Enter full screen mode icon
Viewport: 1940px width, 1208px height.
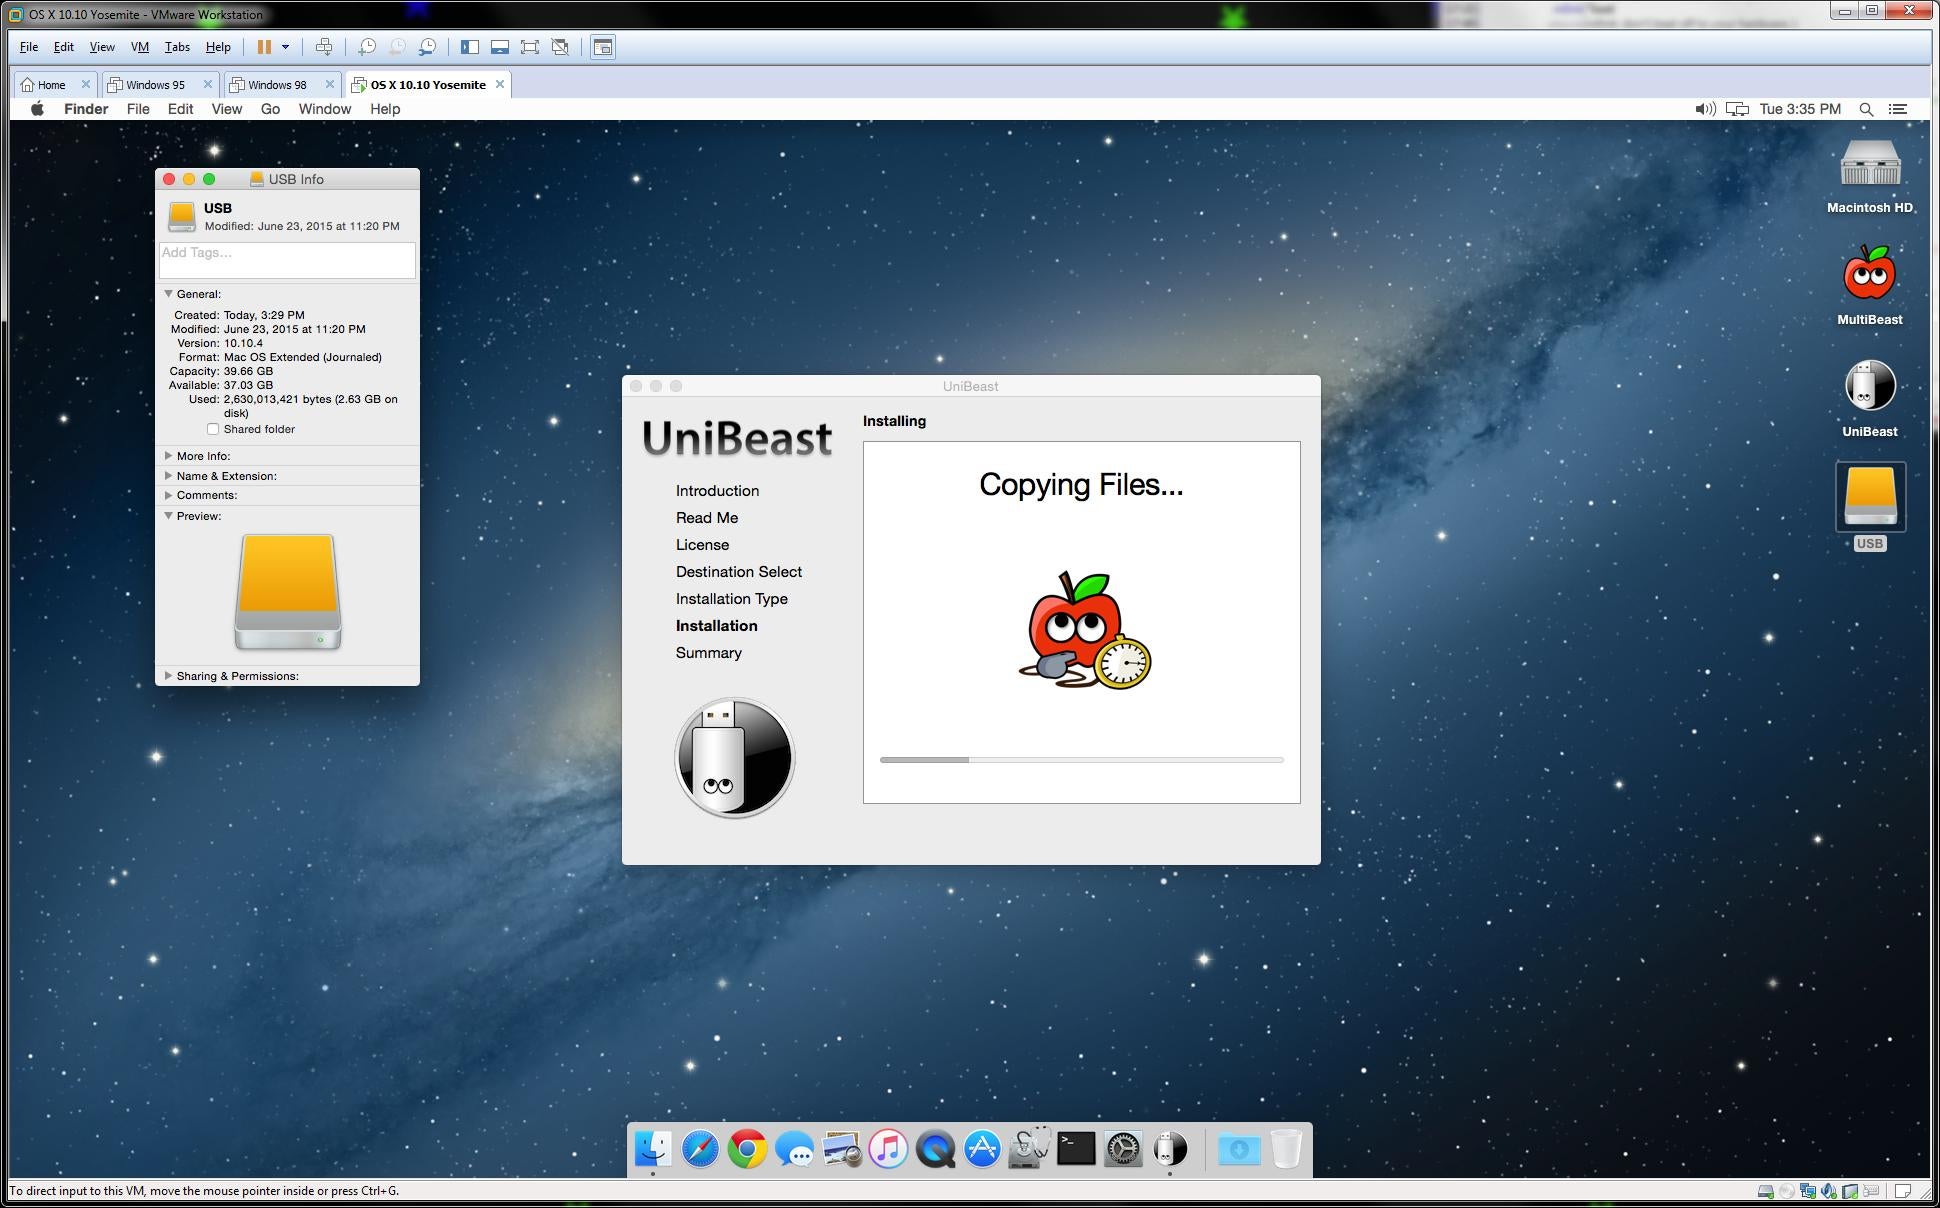(x=530, y=47)
